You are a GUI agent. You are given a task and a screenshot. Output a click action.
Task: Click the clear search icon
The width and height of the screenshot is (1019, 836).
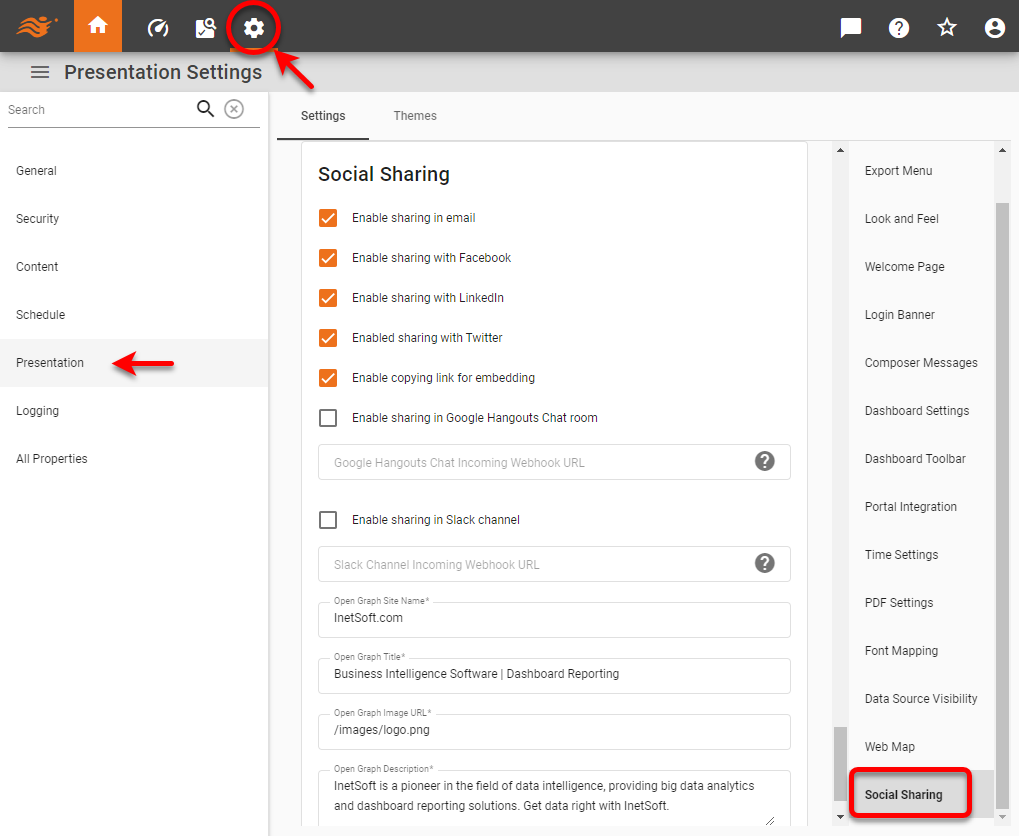point(234,109)
